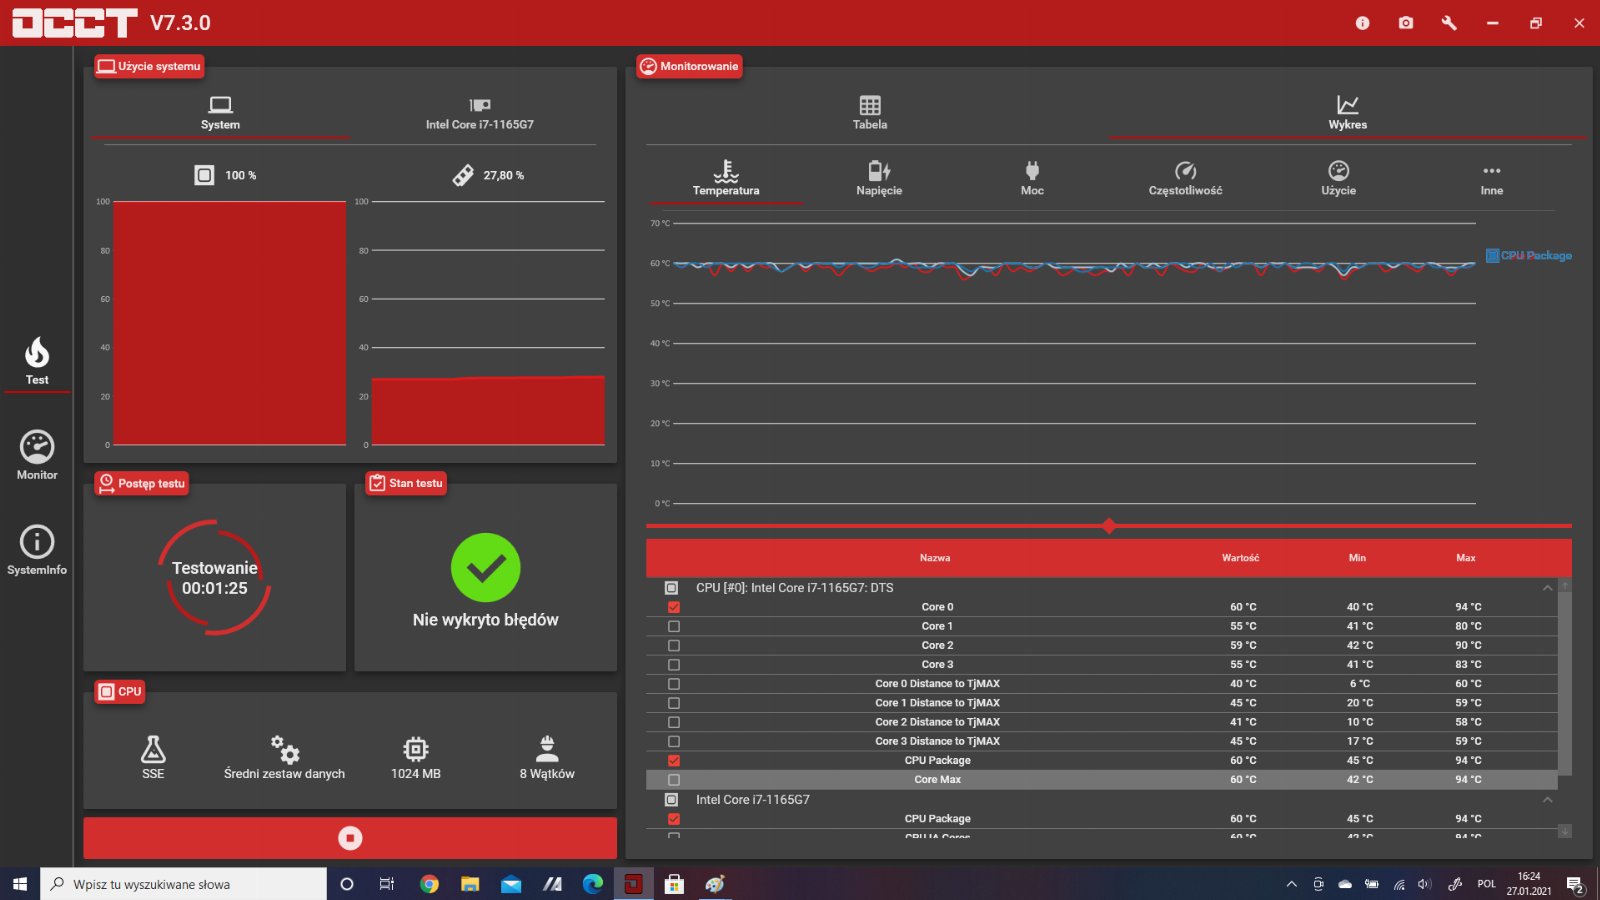Click the sensor table scrollbar
The image size is (1600, 900).
(x=1565, y=683)
